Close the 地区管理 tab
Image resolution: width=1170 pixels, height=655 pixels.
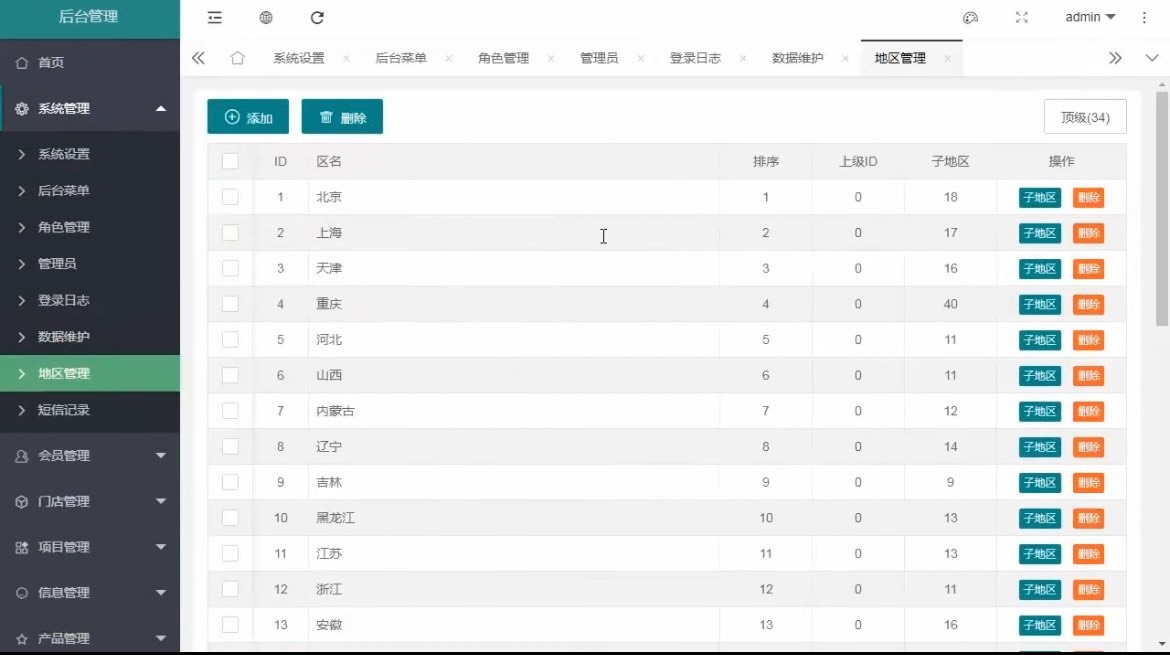[x=947, y=58]
